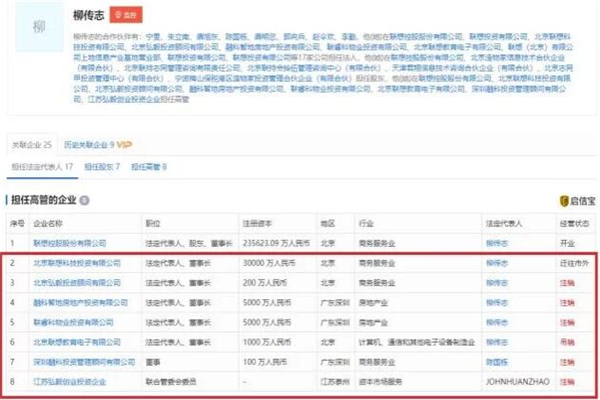
Task: Click the red 吊销 status in row 6
Action: pos(567,342)
